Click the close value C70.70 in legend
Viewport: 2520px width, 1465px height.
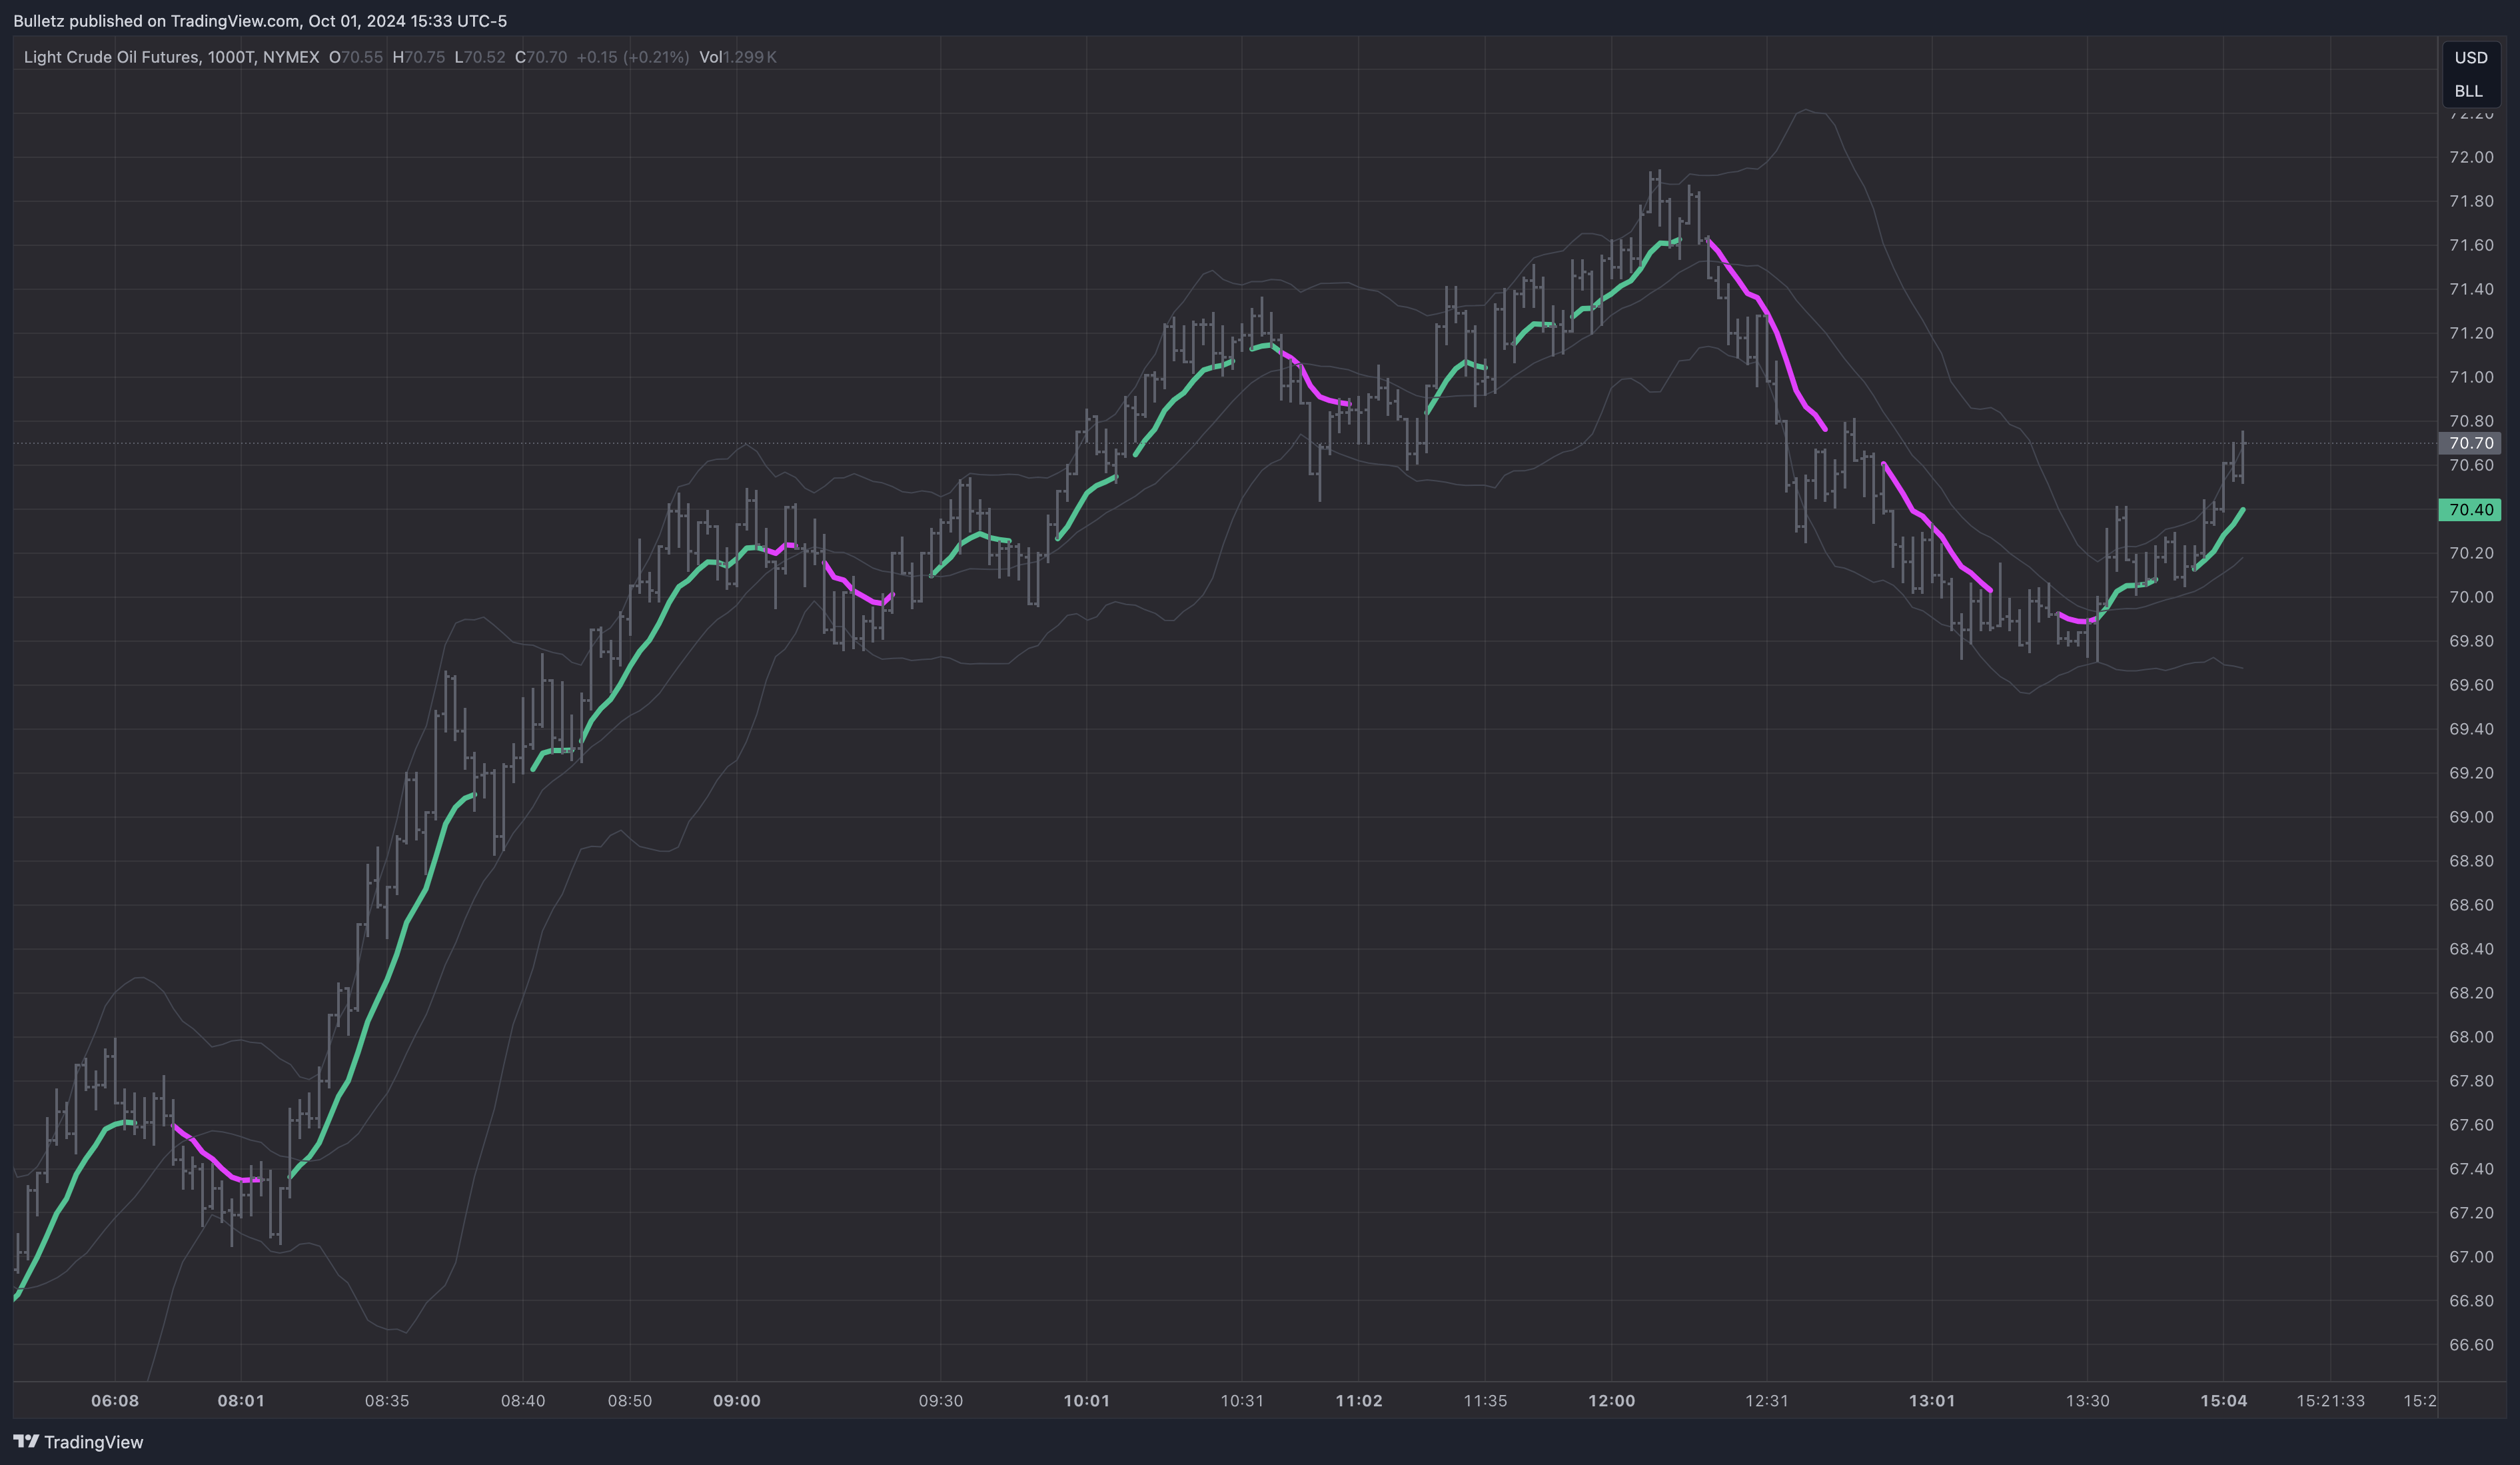(541, 57)
